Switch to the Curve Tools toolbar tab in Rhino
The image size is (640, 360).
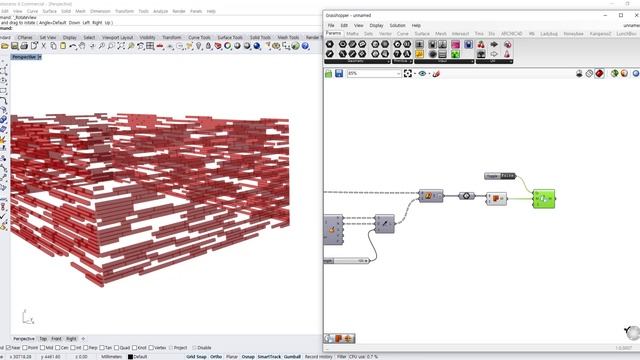(x=199, y=37)
